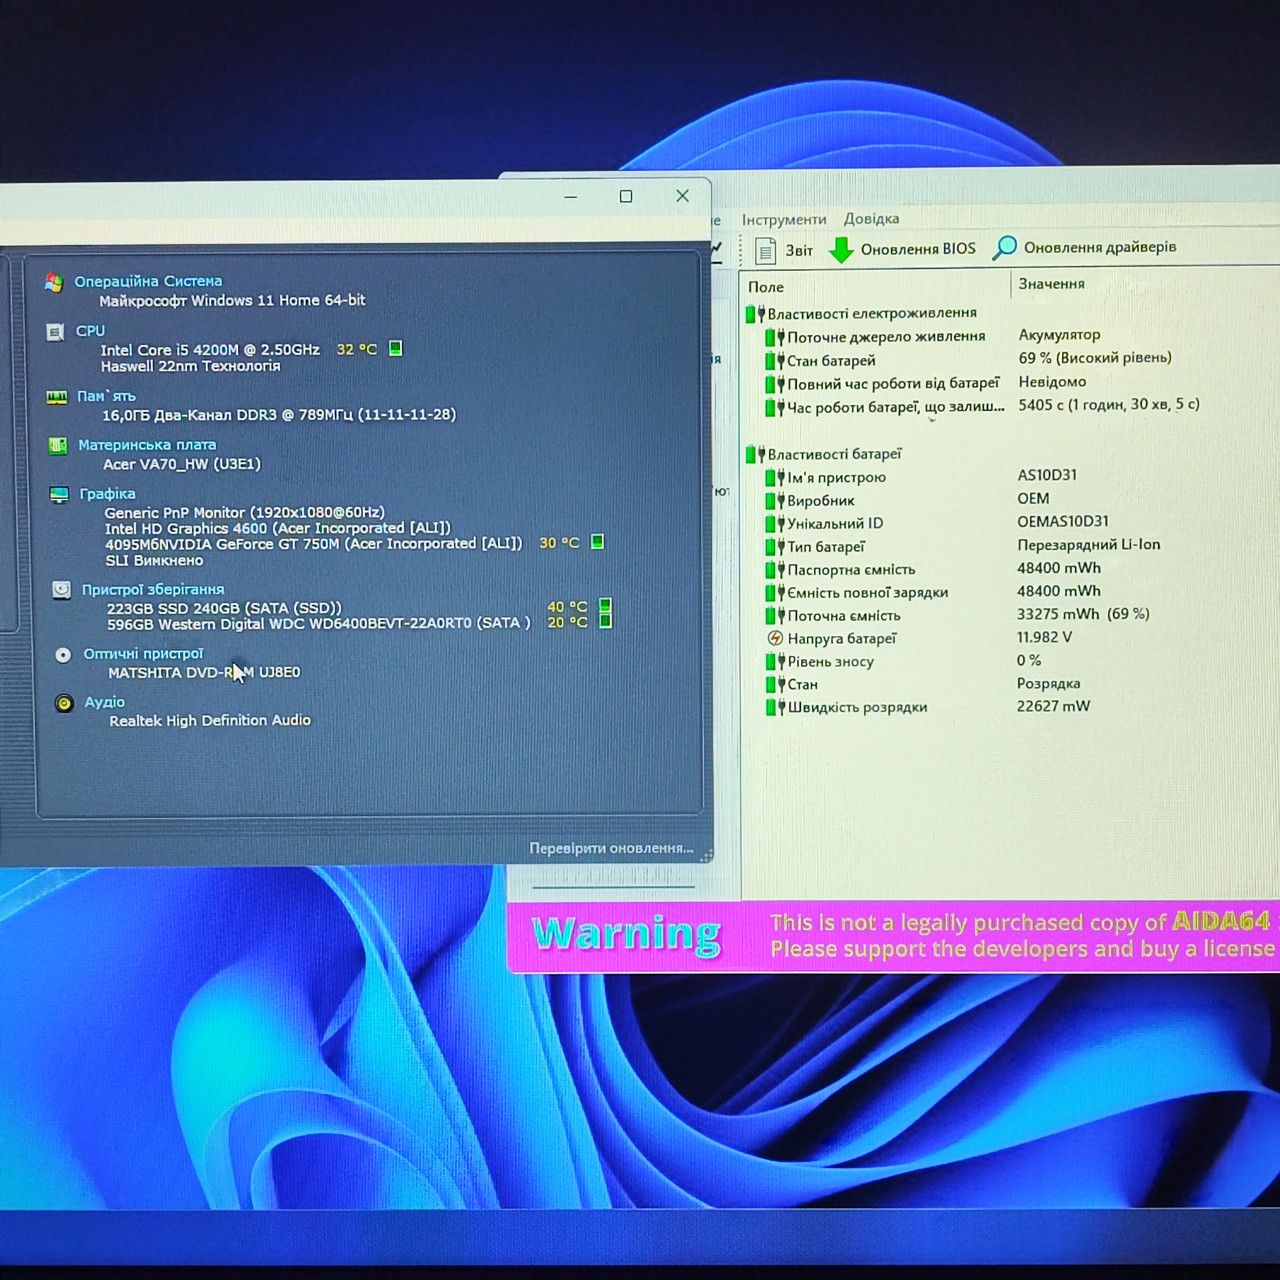
Task: Click the value 22627 mW
Action: [x=1053, y=706]
